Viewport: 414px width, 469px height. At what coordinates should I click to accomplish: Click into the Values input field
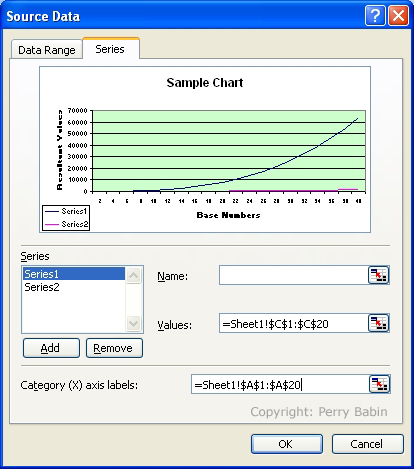click(294, 323)
